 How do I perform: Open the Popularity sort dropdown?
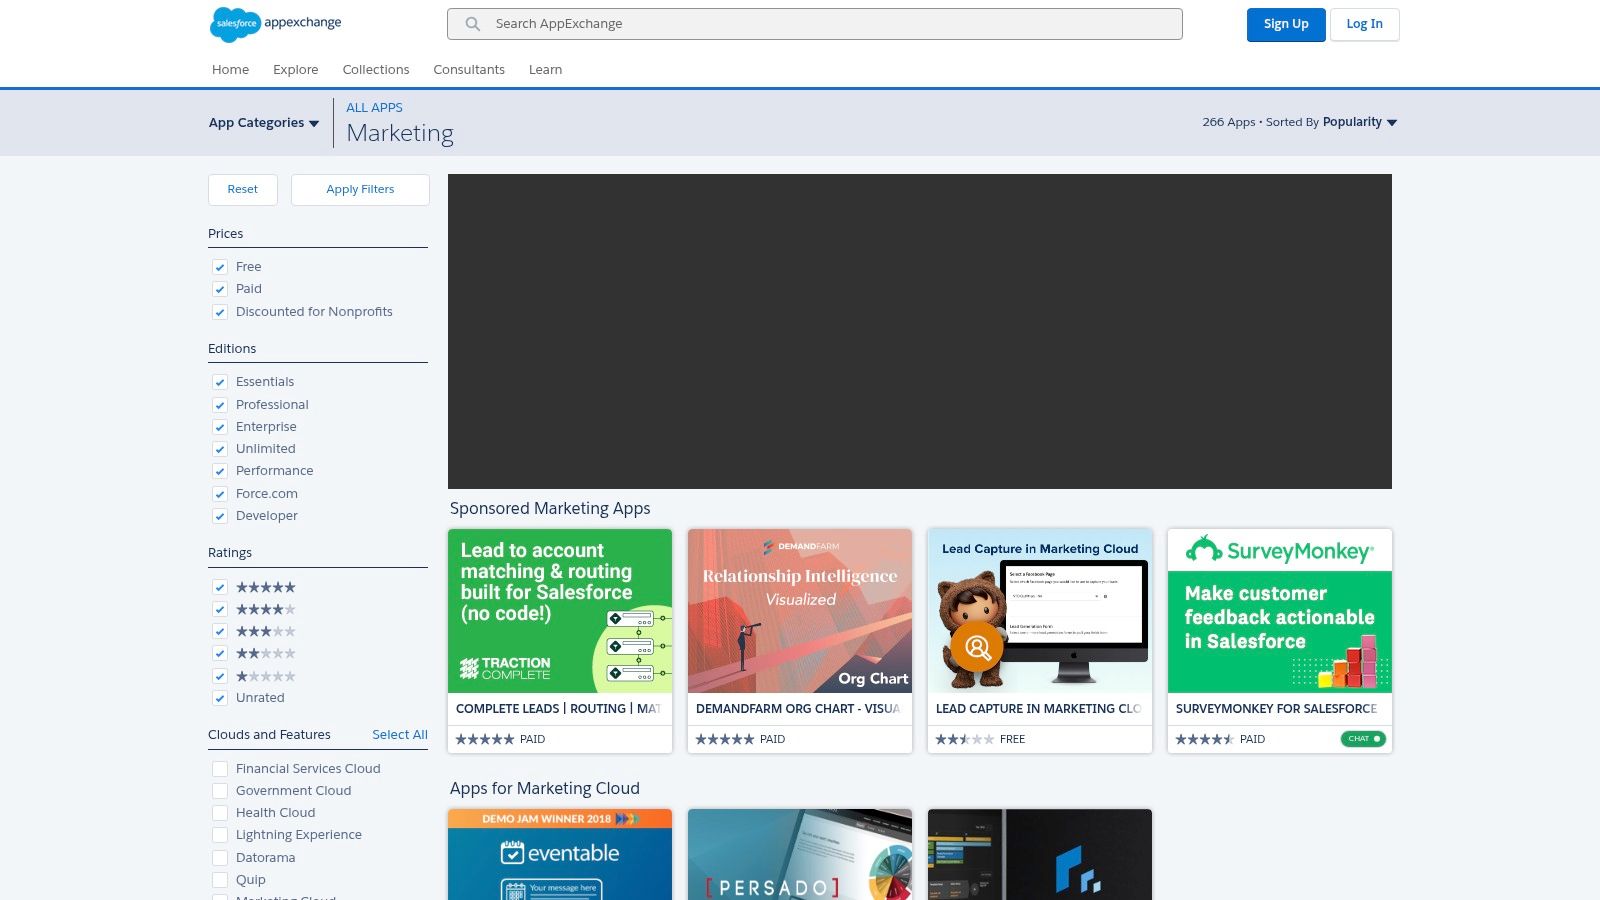pos(1358,122)
